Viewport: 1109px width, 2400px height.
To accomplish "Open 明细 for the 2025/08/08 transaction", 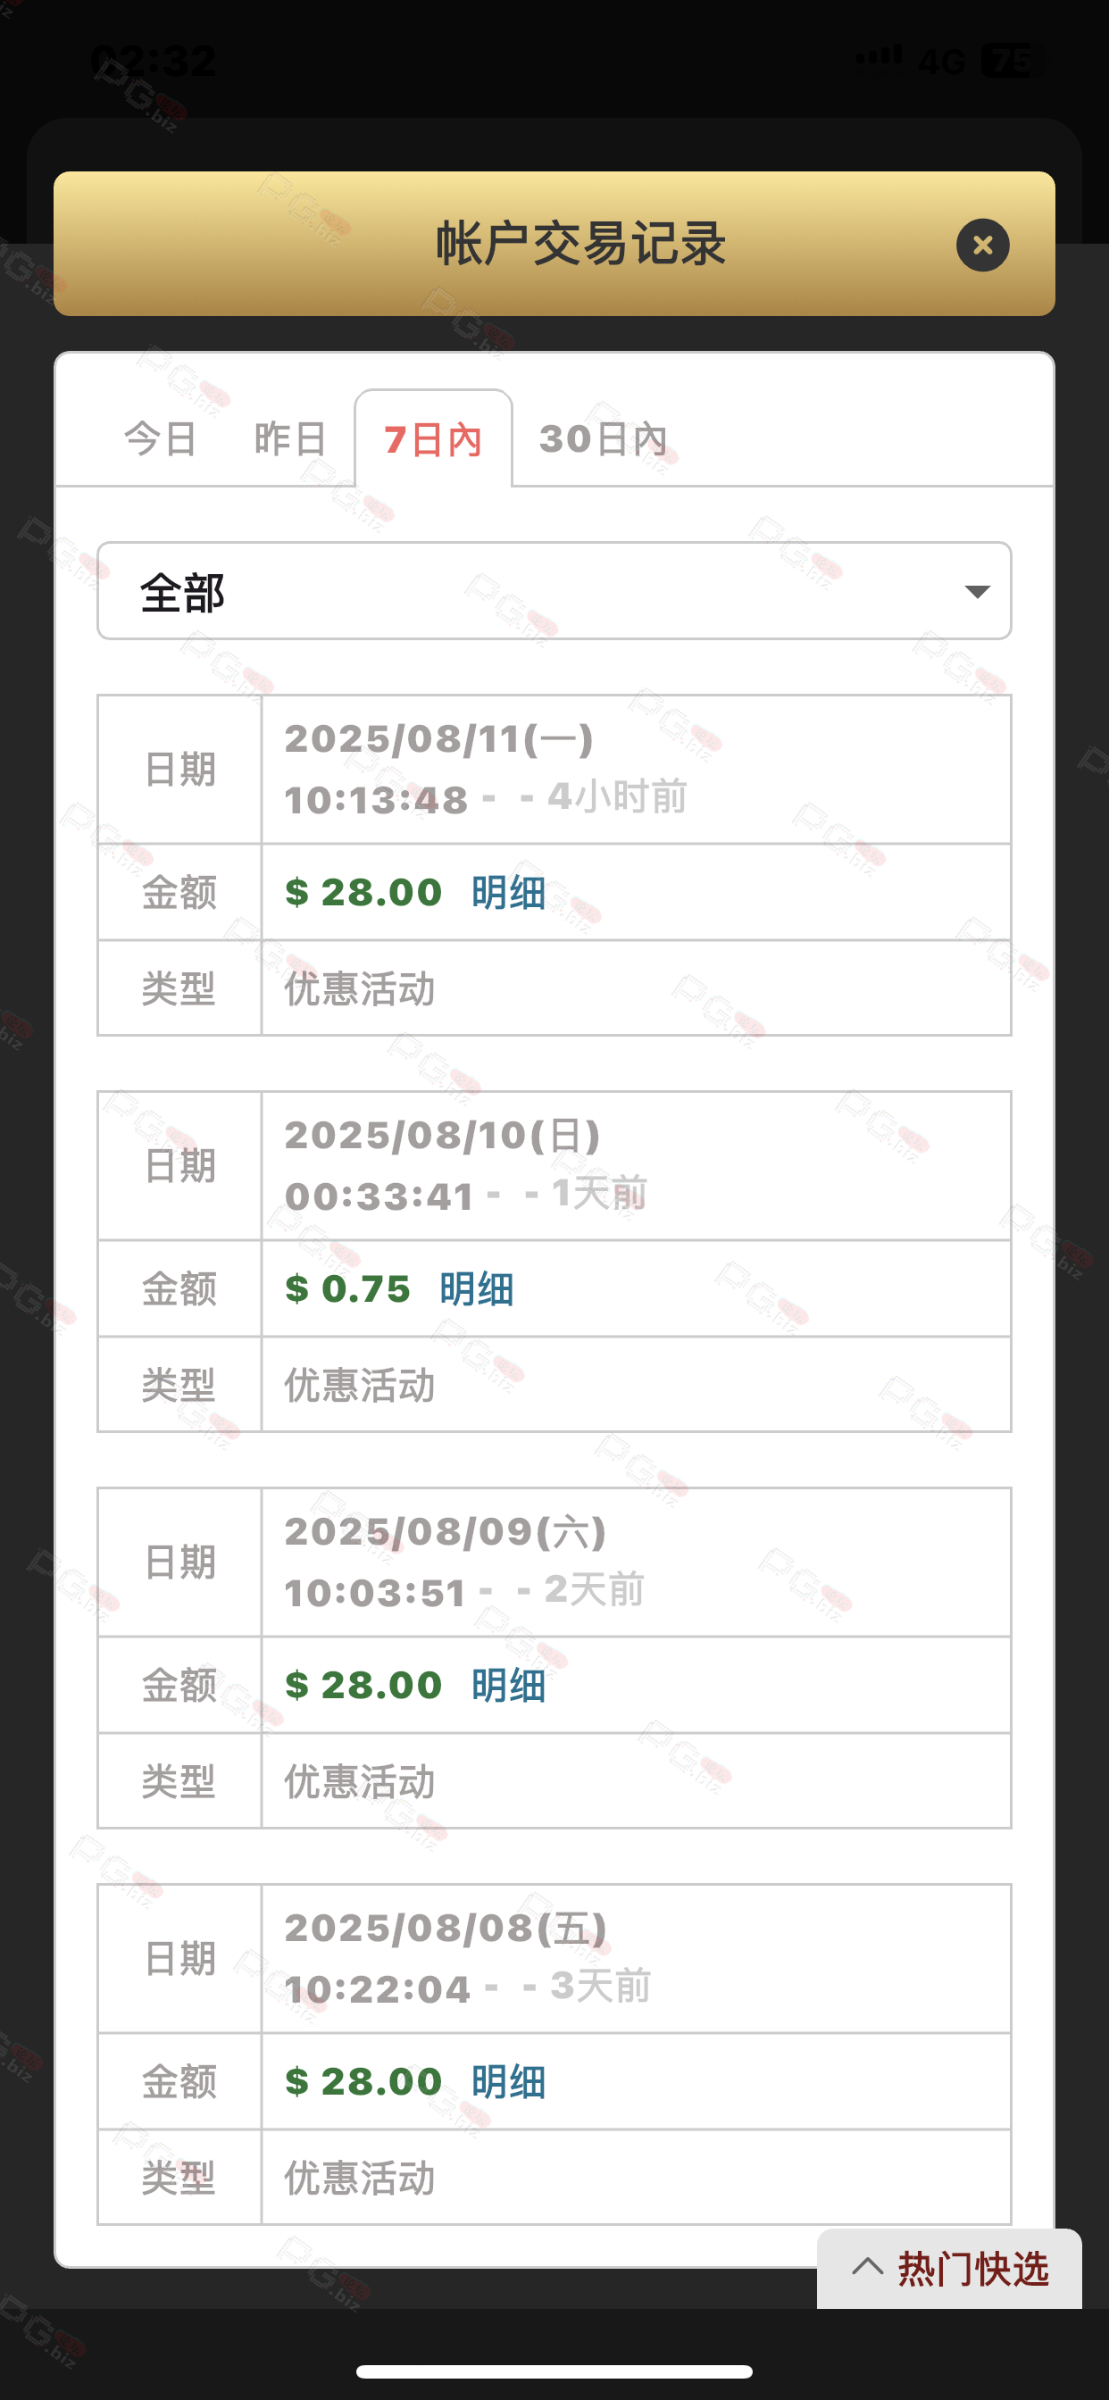I will (x=508, y=2081).
